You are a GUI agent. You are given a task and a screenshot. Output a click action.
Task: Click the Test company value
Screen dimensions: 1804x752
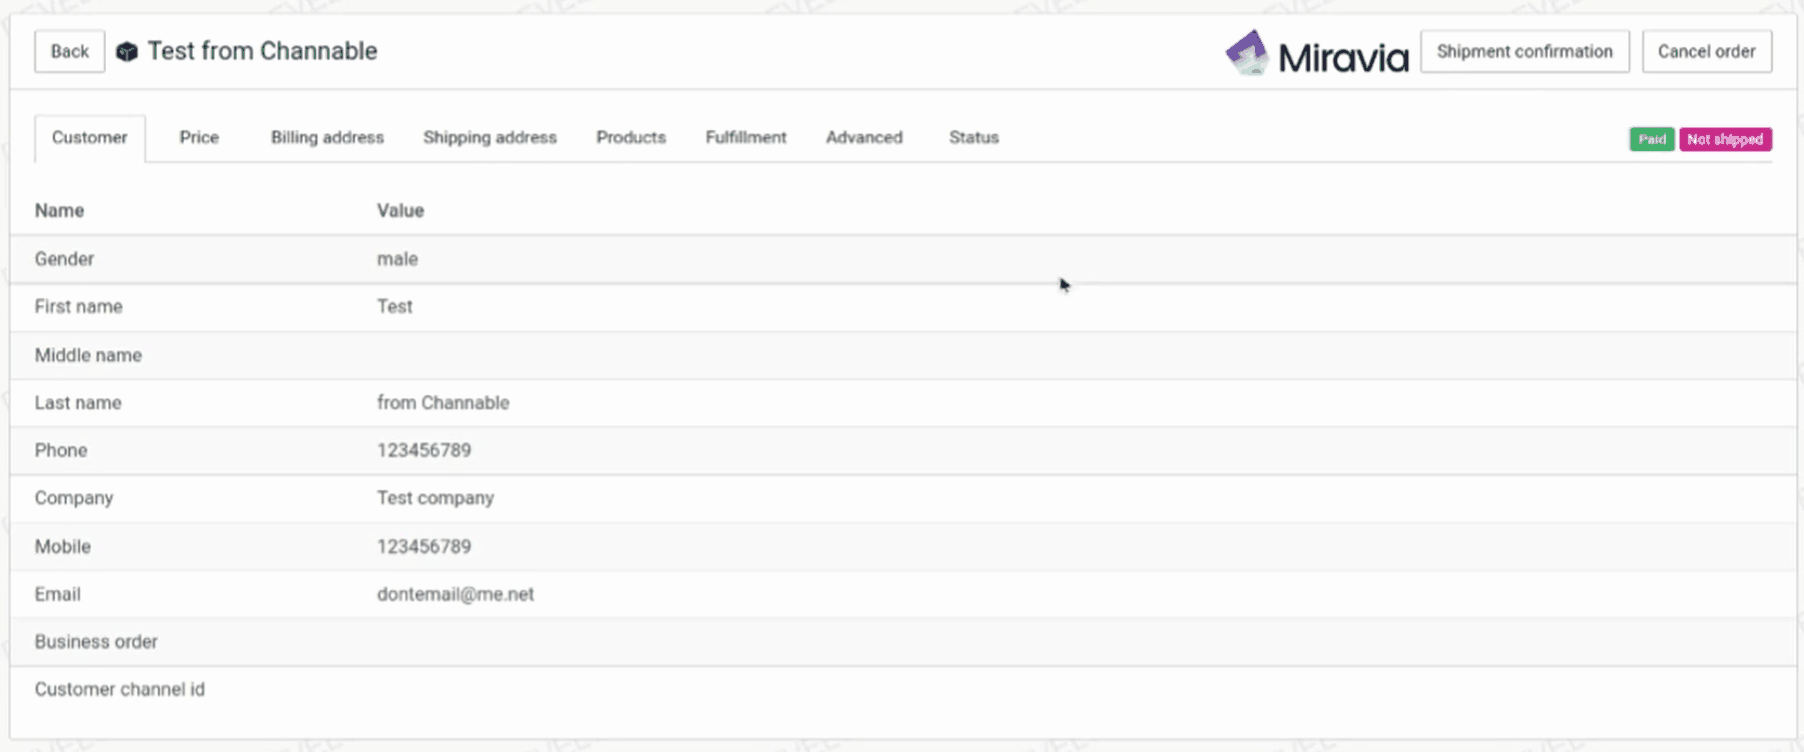[435, 498]
